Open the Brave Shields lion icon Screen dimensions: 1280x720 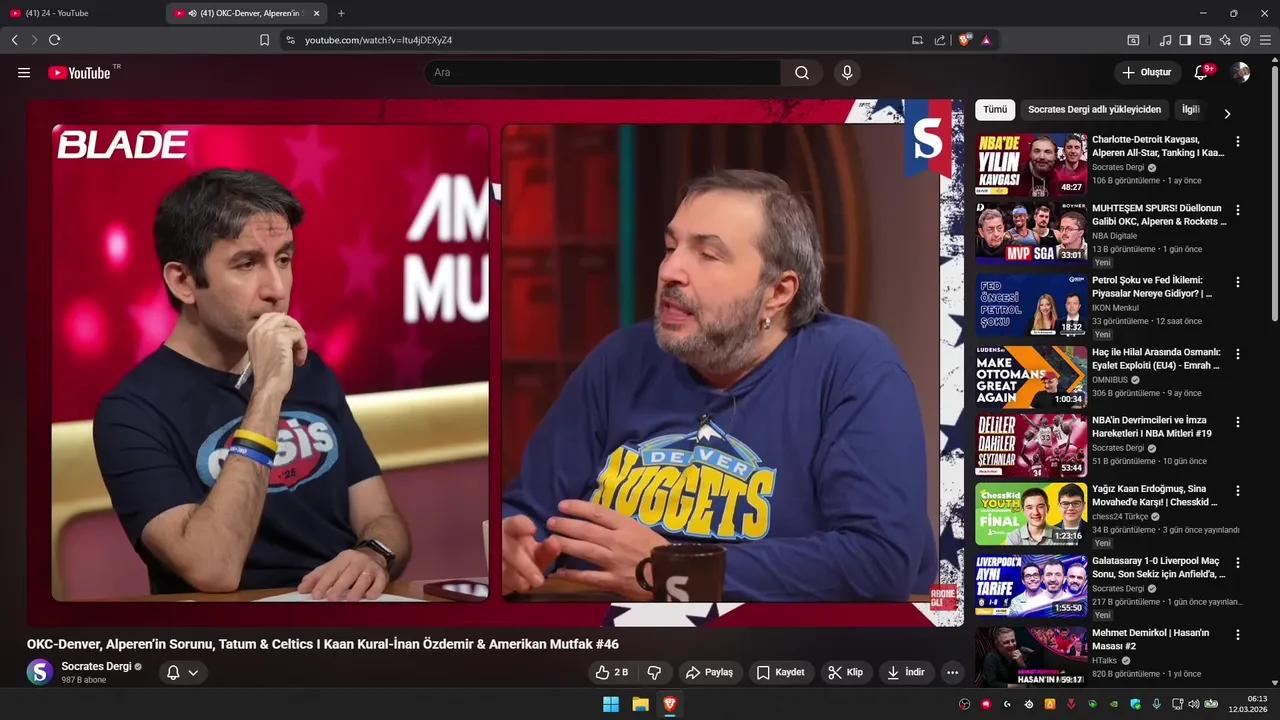click(964, 40)
